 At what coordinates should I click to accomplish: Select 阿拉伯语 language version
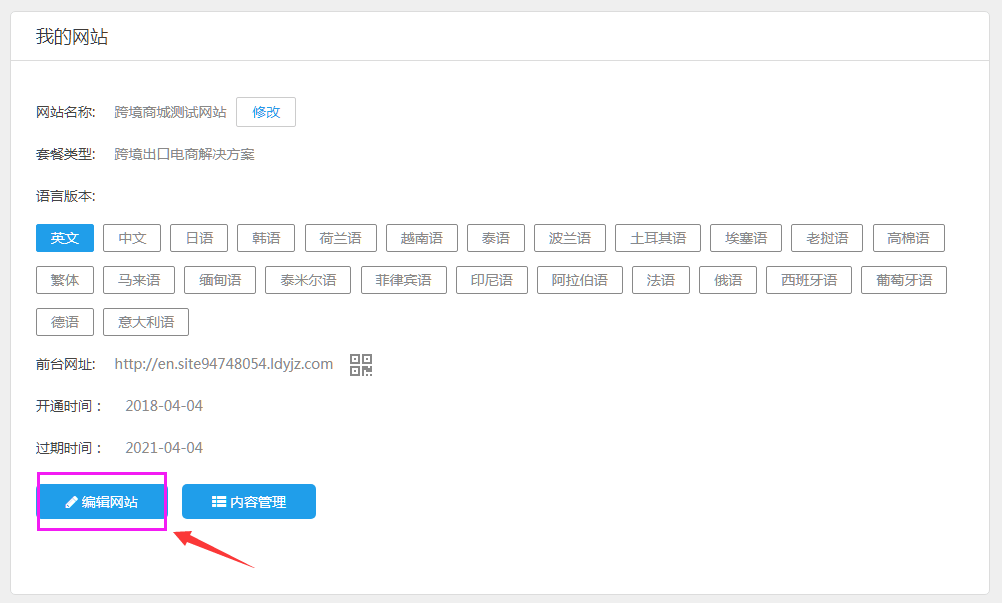(580, 280)
